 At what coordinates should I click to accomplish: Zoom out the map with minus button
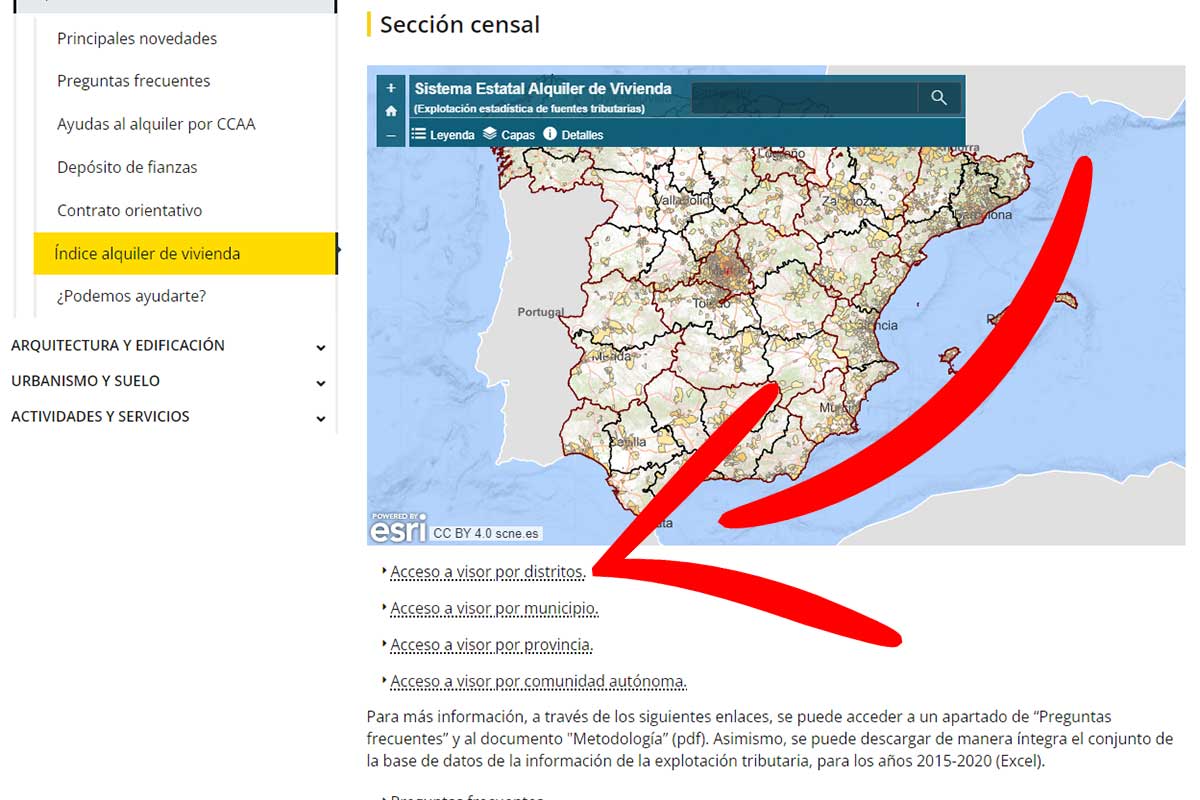point(390,135)
